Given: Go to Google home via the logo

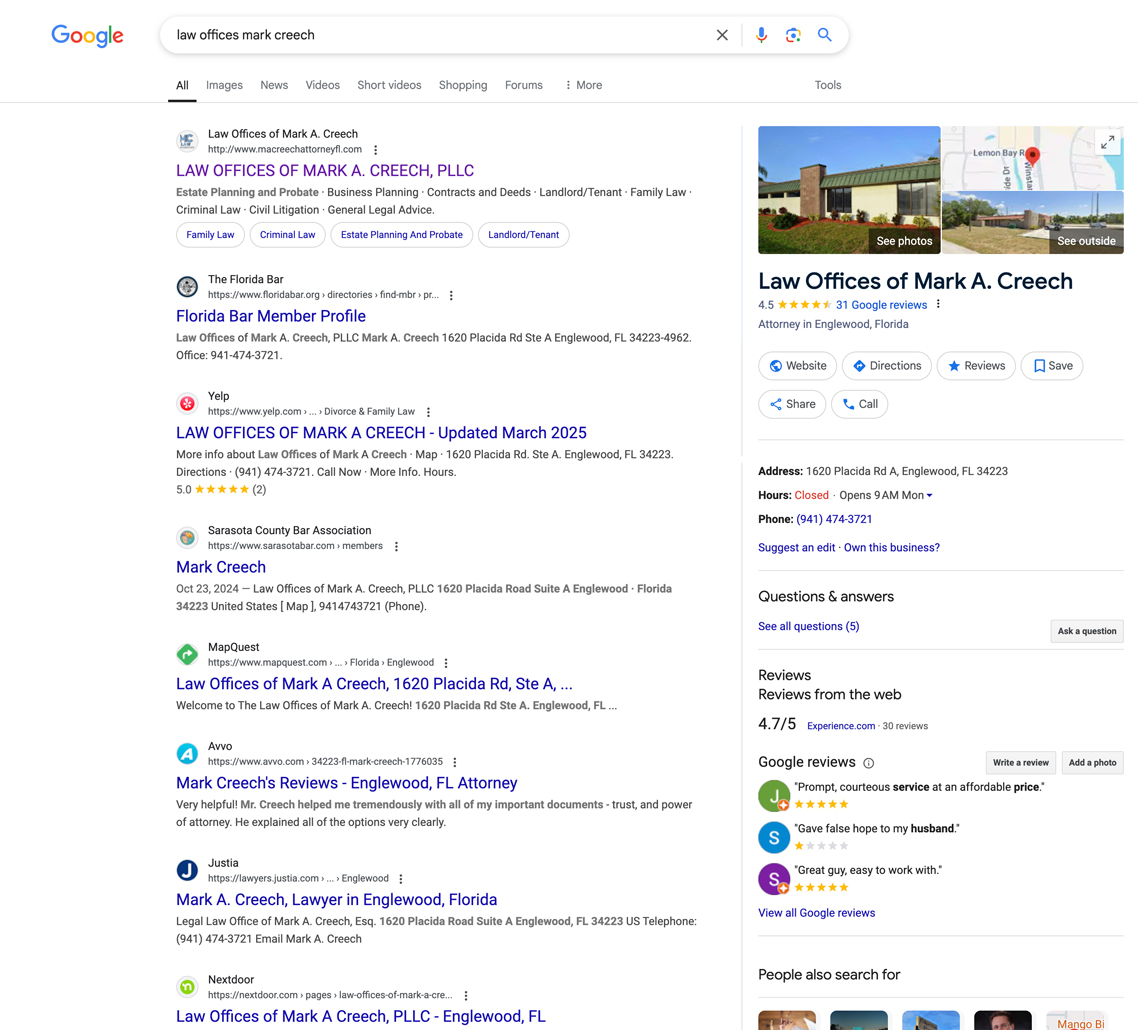Looking at the screenshot, I should pyautogui.click(x=87, y=35).
